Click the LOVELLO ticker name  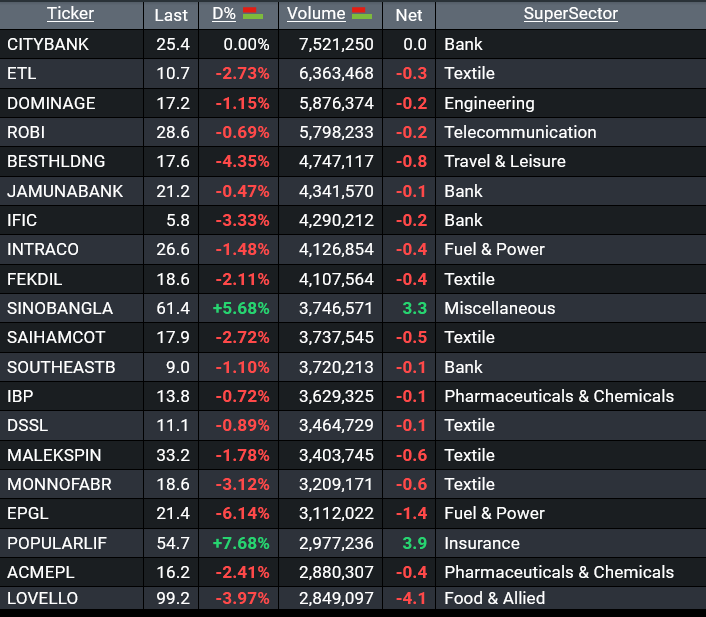(x=42, y=598)
